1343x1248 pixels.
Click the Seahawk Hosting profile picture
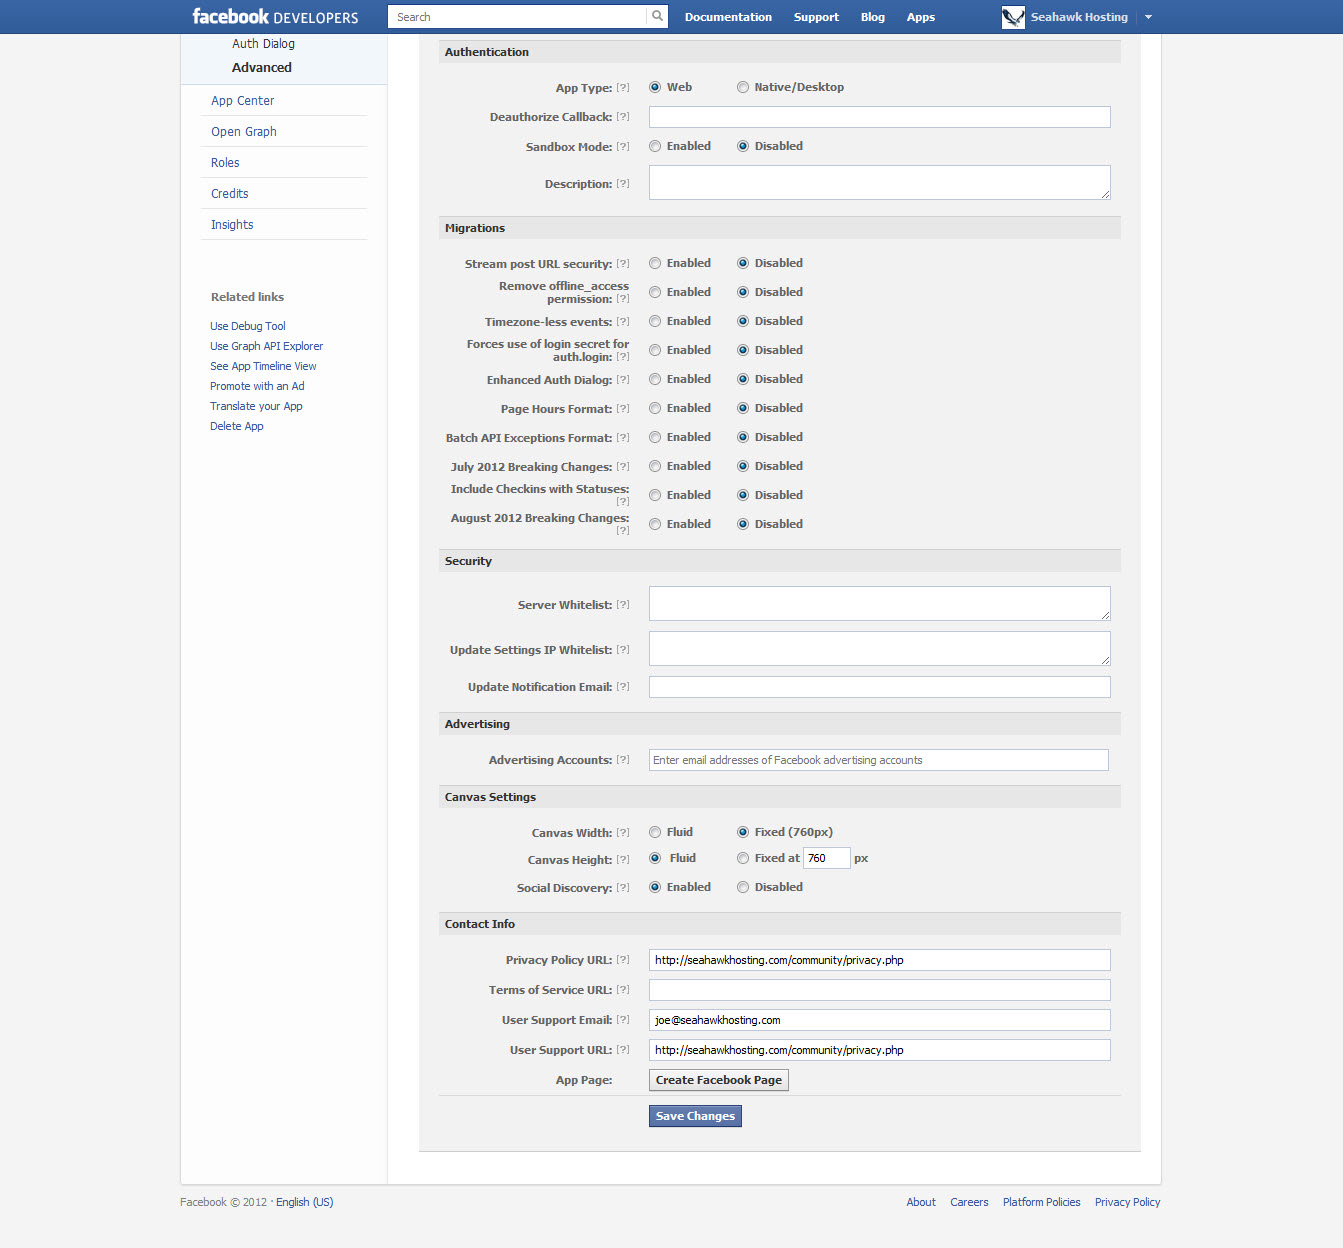click(x=1013, y=17)
